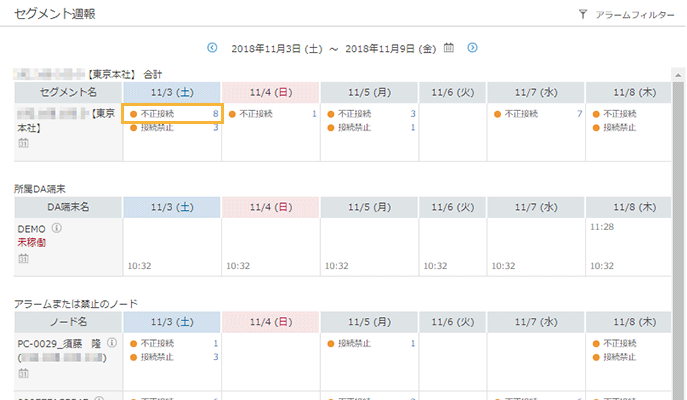687x400 pixels.
Task: Click calendar icon under 東京本社 segment name
Action: [23, 144]
